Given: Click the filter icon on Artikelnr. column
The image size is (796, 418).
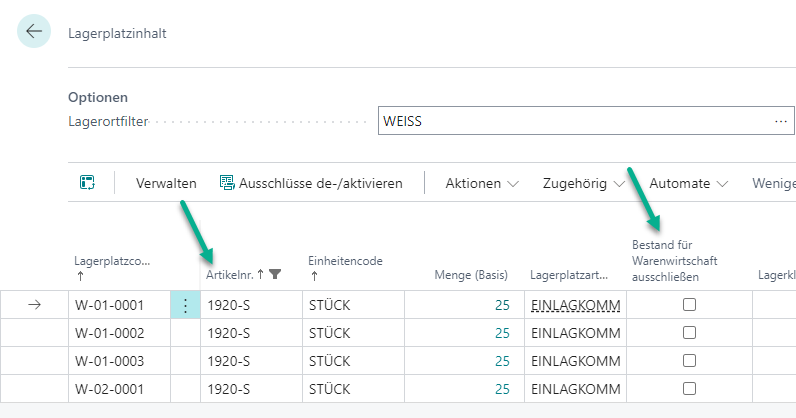Looking at the screenshot, I should [x=276, y=274].
